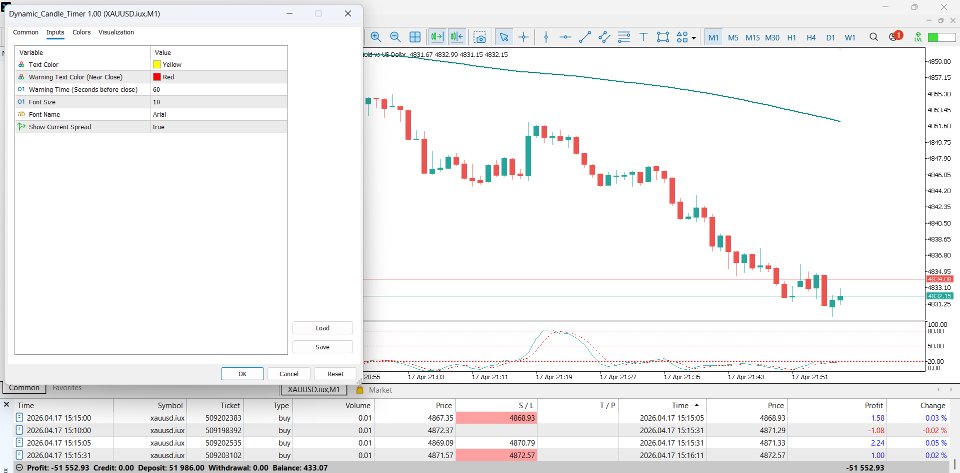Switch chart to M1 timeframe

tap(713, 37)
